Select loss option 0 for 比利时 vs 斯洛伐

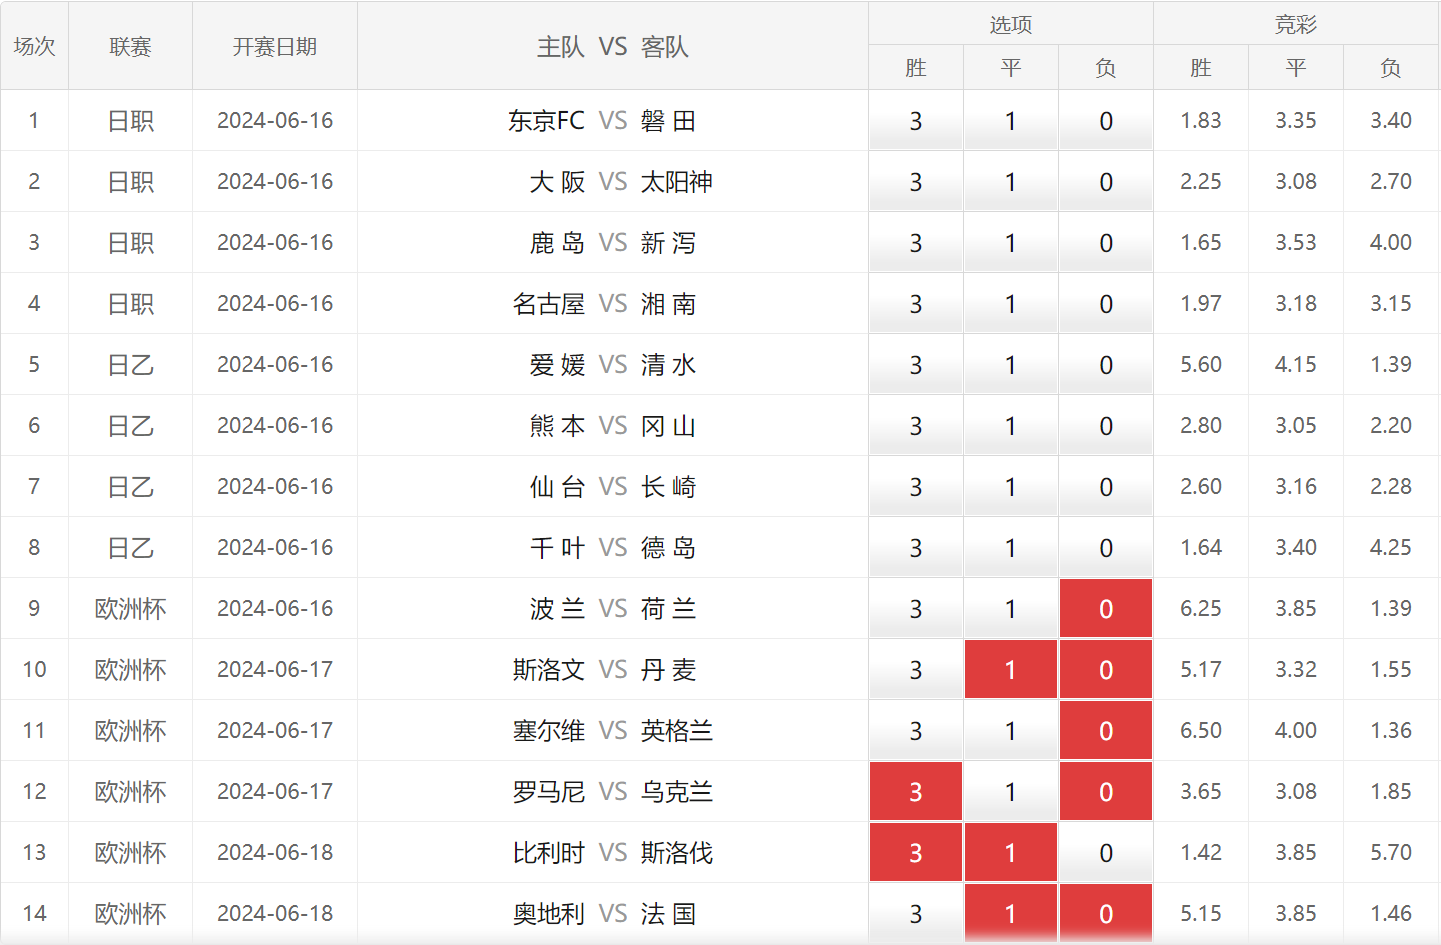pyautogui.click(x=1106, y=853)
